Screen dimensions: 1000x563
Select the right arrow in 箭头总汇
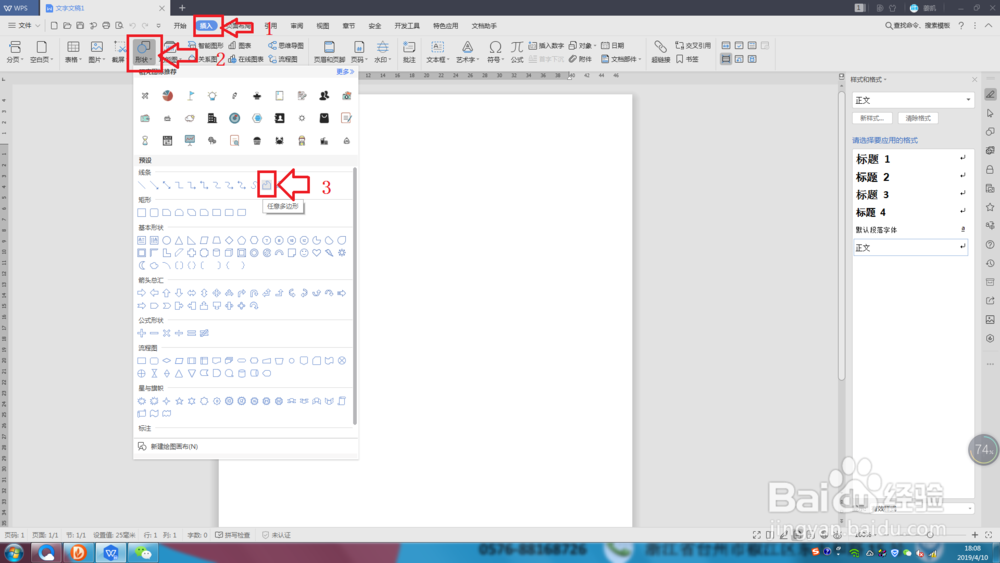(x=142, y=293)
